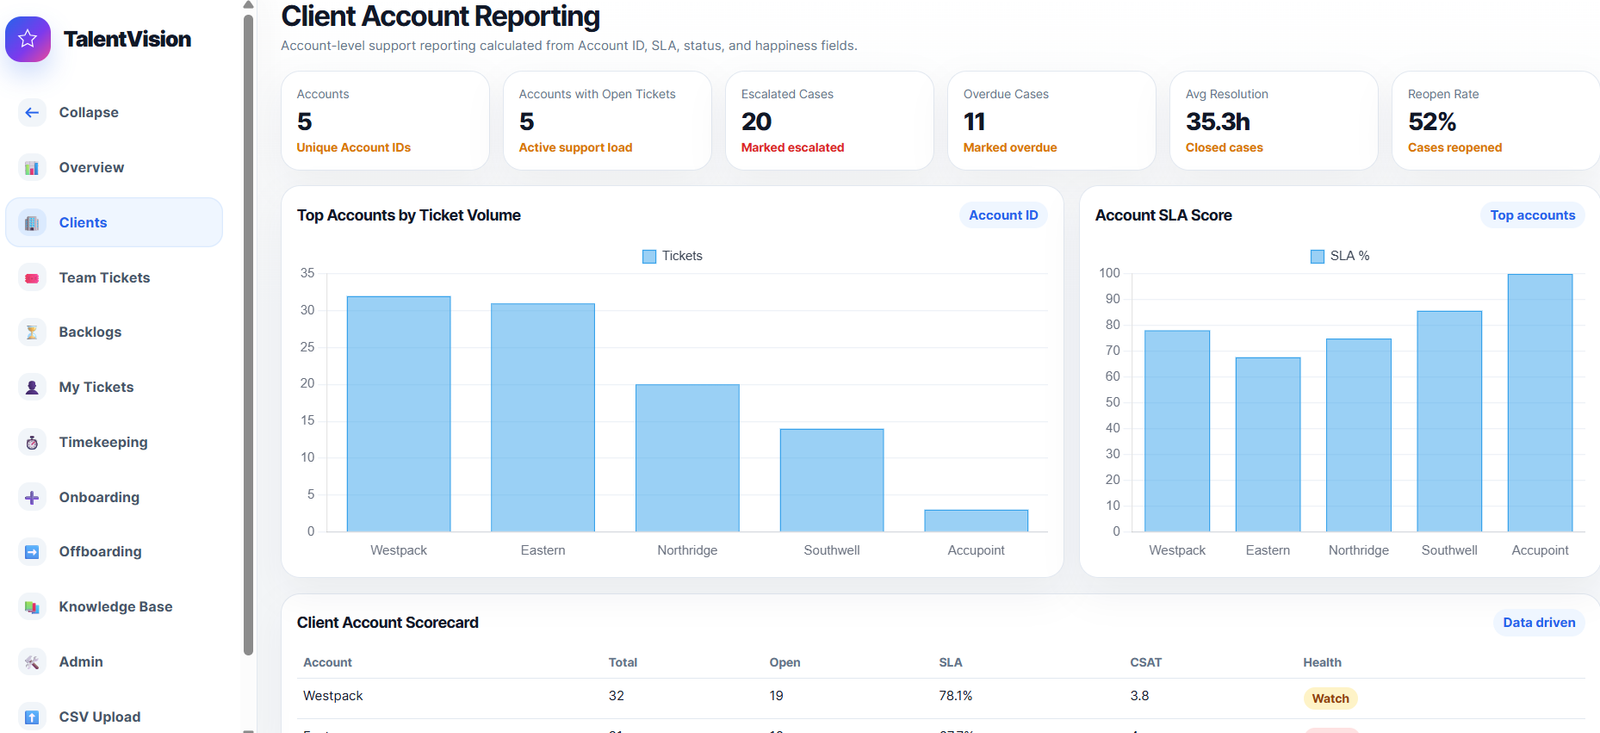
Task: Click the Westpack bar in SLA Score chart
Action: coord(1177,431)
